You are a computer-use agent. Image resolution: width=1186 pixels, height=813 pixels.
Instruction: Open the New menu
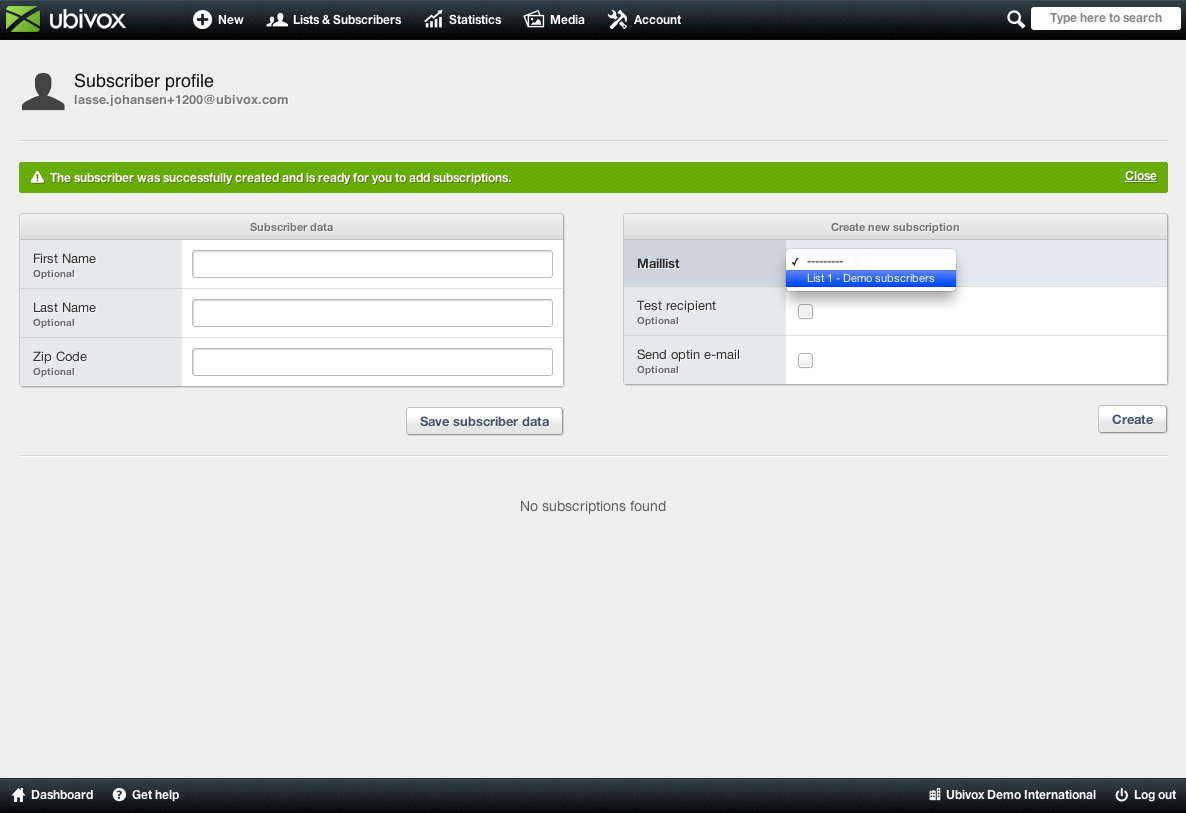pos(219,20)
